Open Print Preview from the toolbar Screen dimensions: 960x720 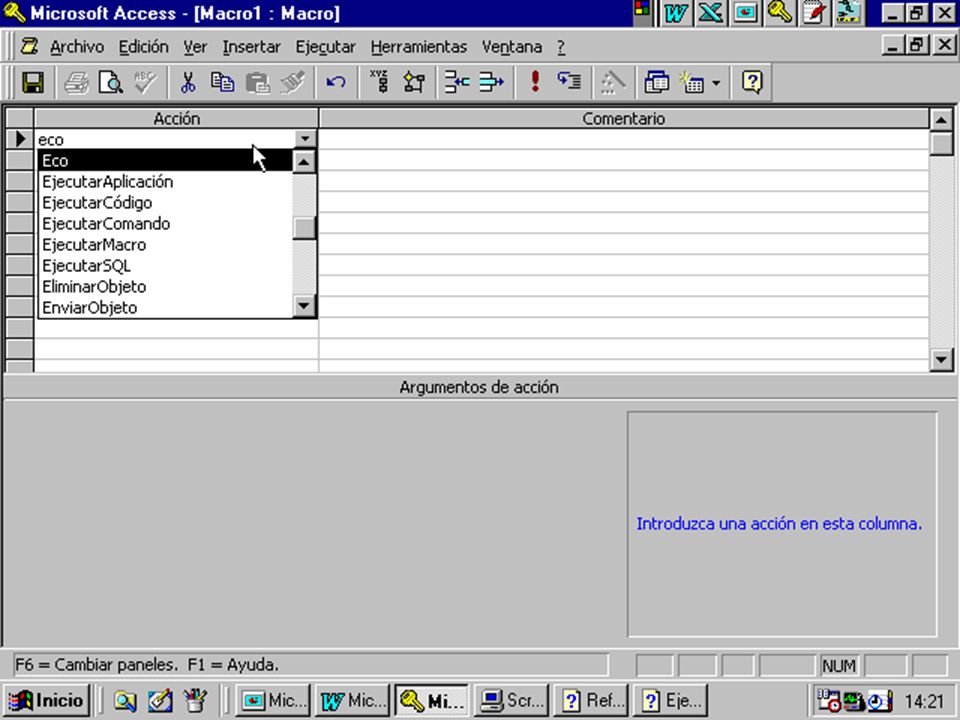click(111, 82)
